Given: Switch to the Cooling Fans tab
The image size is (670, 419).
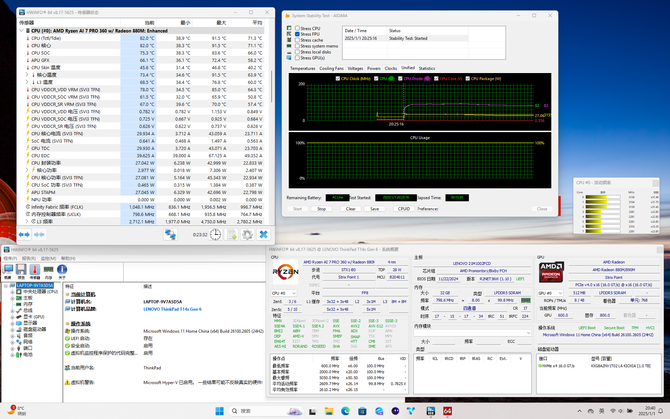Looking at the screenshot, I should click(x=332, y=68).
